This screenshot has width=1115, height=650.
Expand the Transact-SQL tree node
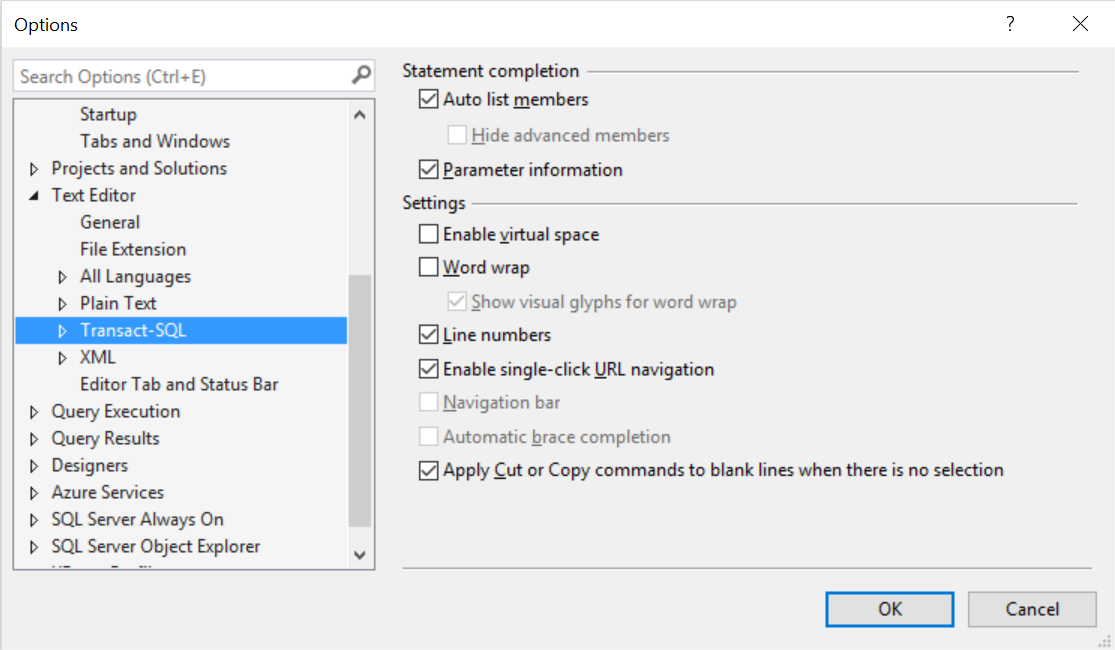pos(62,330)
